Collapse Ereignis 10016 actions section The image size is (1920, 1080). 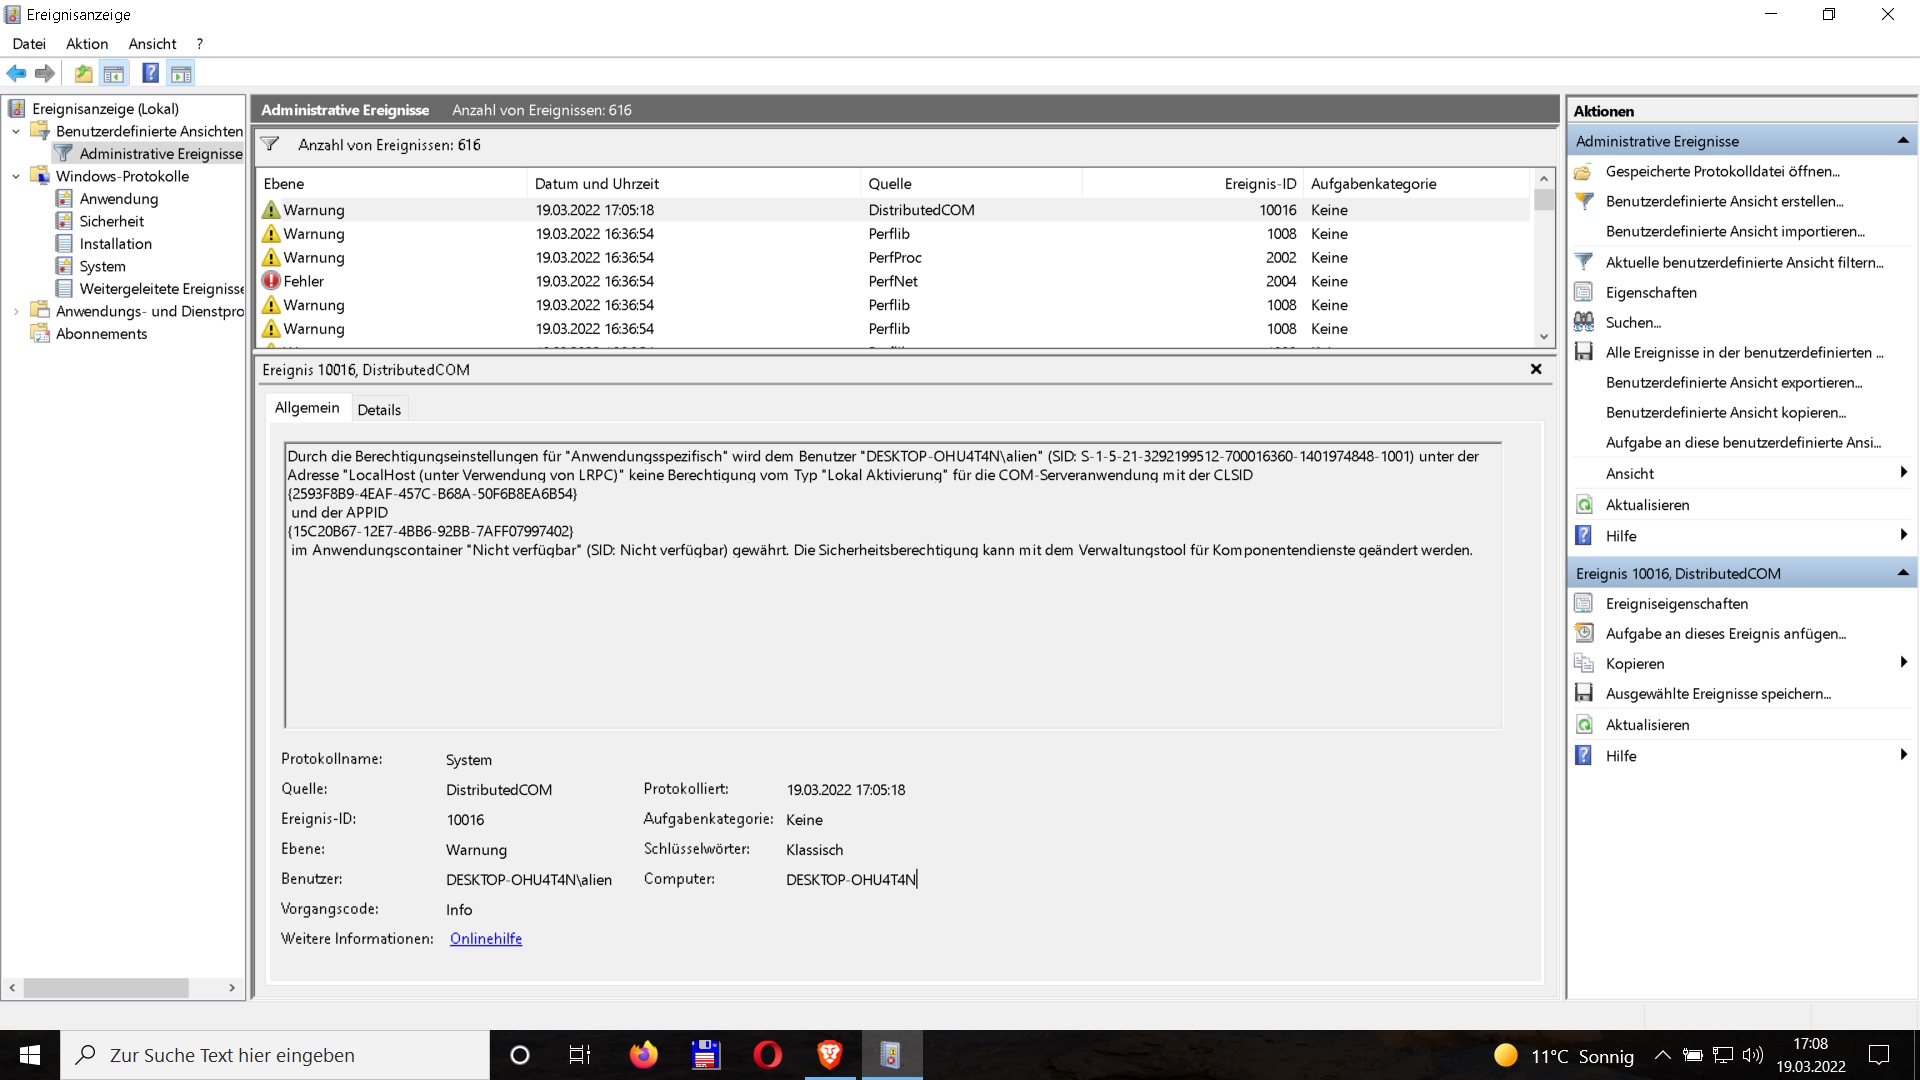(x=1902, y=573)
